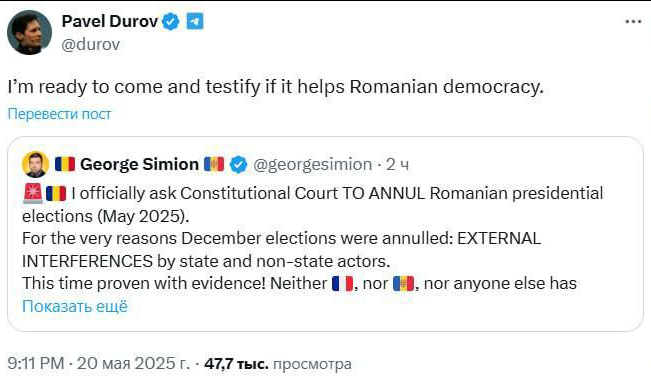Click the Telegram affiliation icon

[195, 21]
